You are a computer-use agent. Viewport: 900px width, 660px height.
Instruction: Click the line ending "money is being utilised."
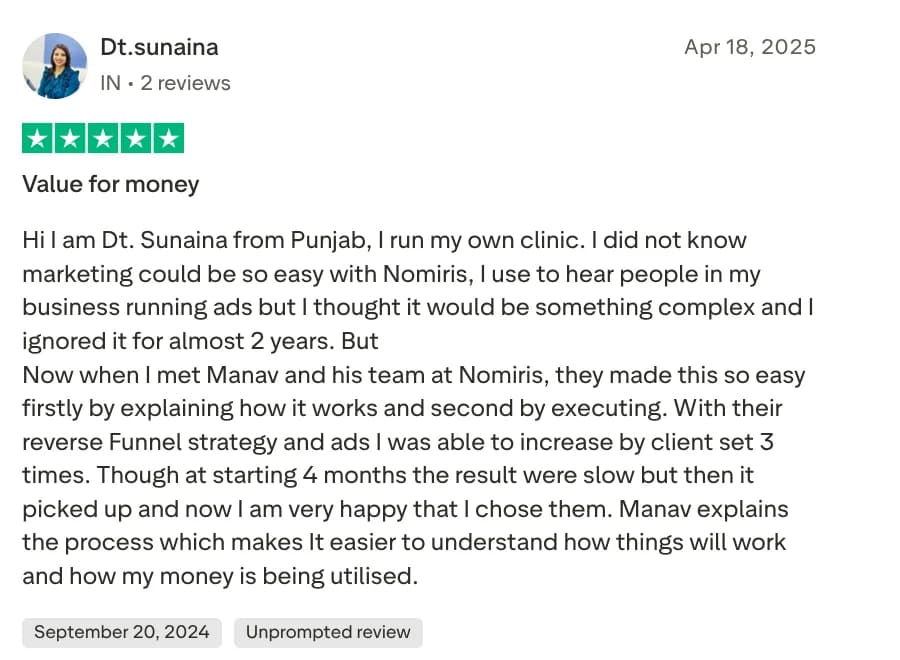pos(219,576)
